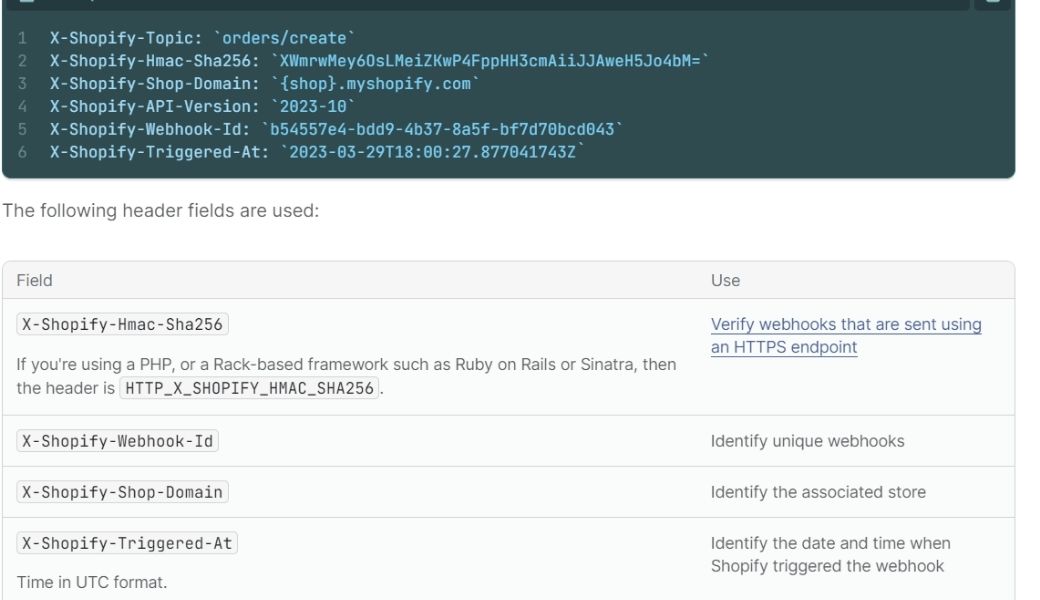Select the X-Shopify-Triggered-At timestamp code line
Viewport: 1040px width, 600px height.
coord(317,152)
